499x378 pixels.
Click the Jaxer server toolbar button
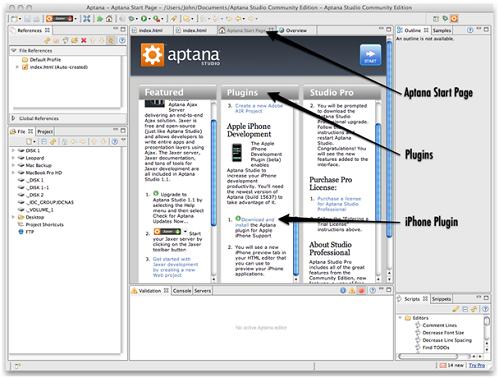point(59,19)
